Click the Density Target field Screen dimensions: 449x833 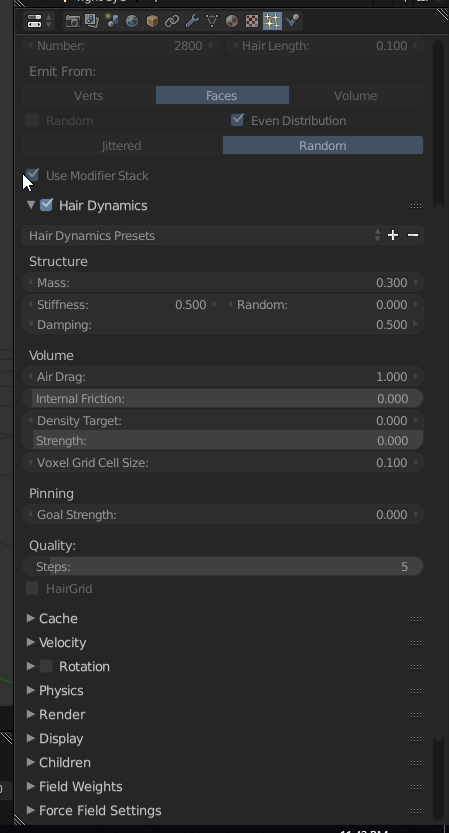coord(223,421)
